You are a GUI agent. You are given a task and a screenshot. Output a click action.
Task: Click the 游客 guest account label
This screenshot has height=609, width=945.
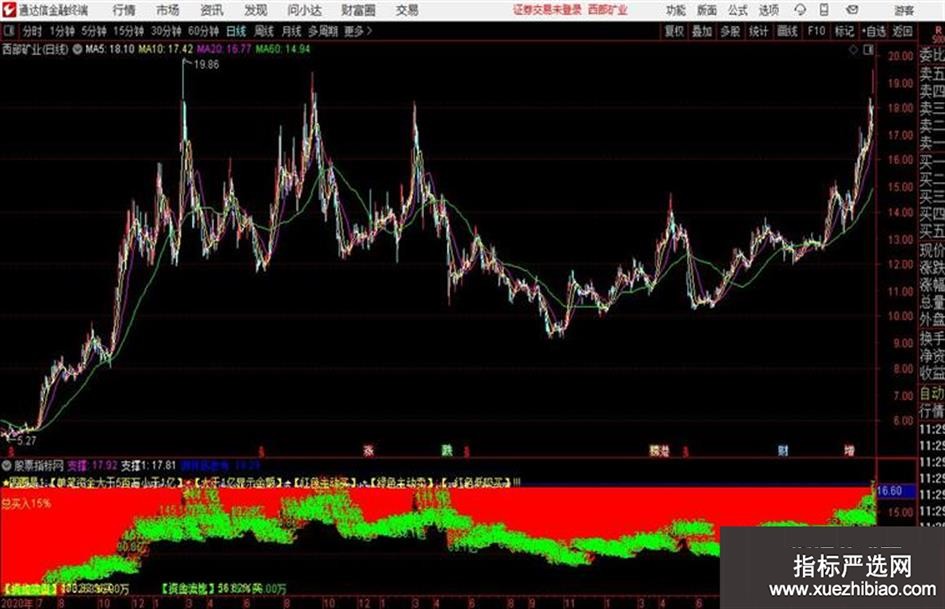[x=904, y=10]
